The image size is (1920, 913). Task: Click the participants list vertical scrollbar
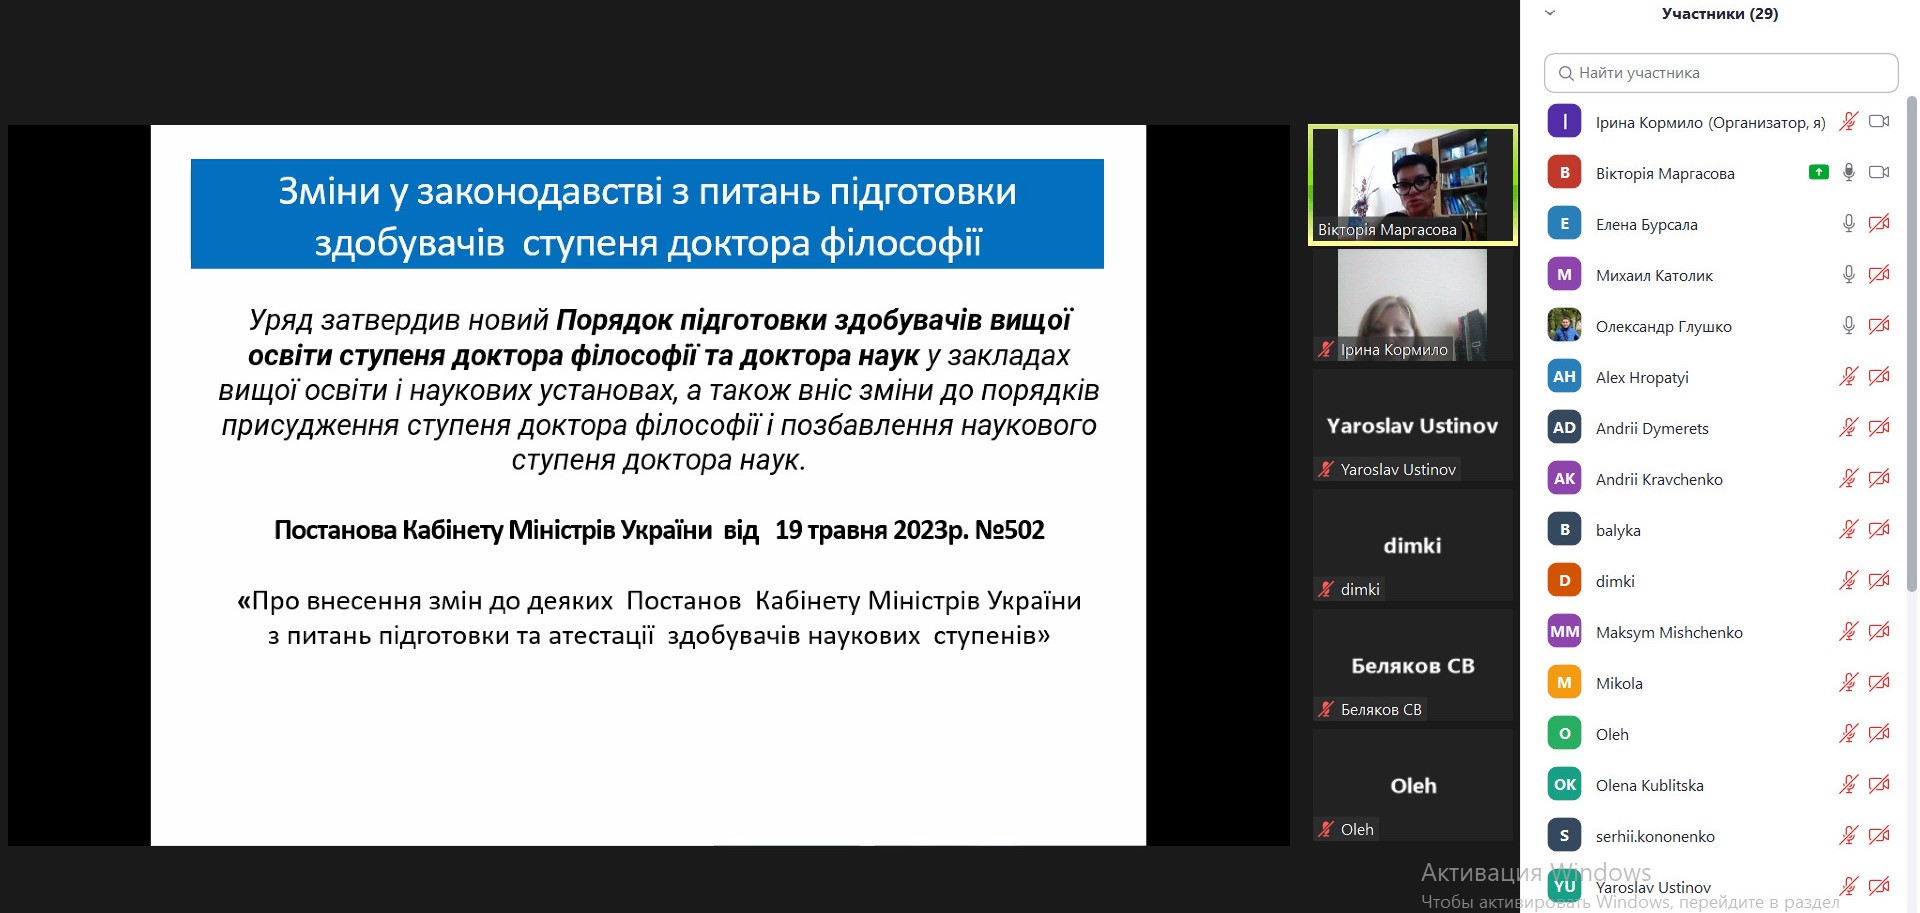(1911, 340)
